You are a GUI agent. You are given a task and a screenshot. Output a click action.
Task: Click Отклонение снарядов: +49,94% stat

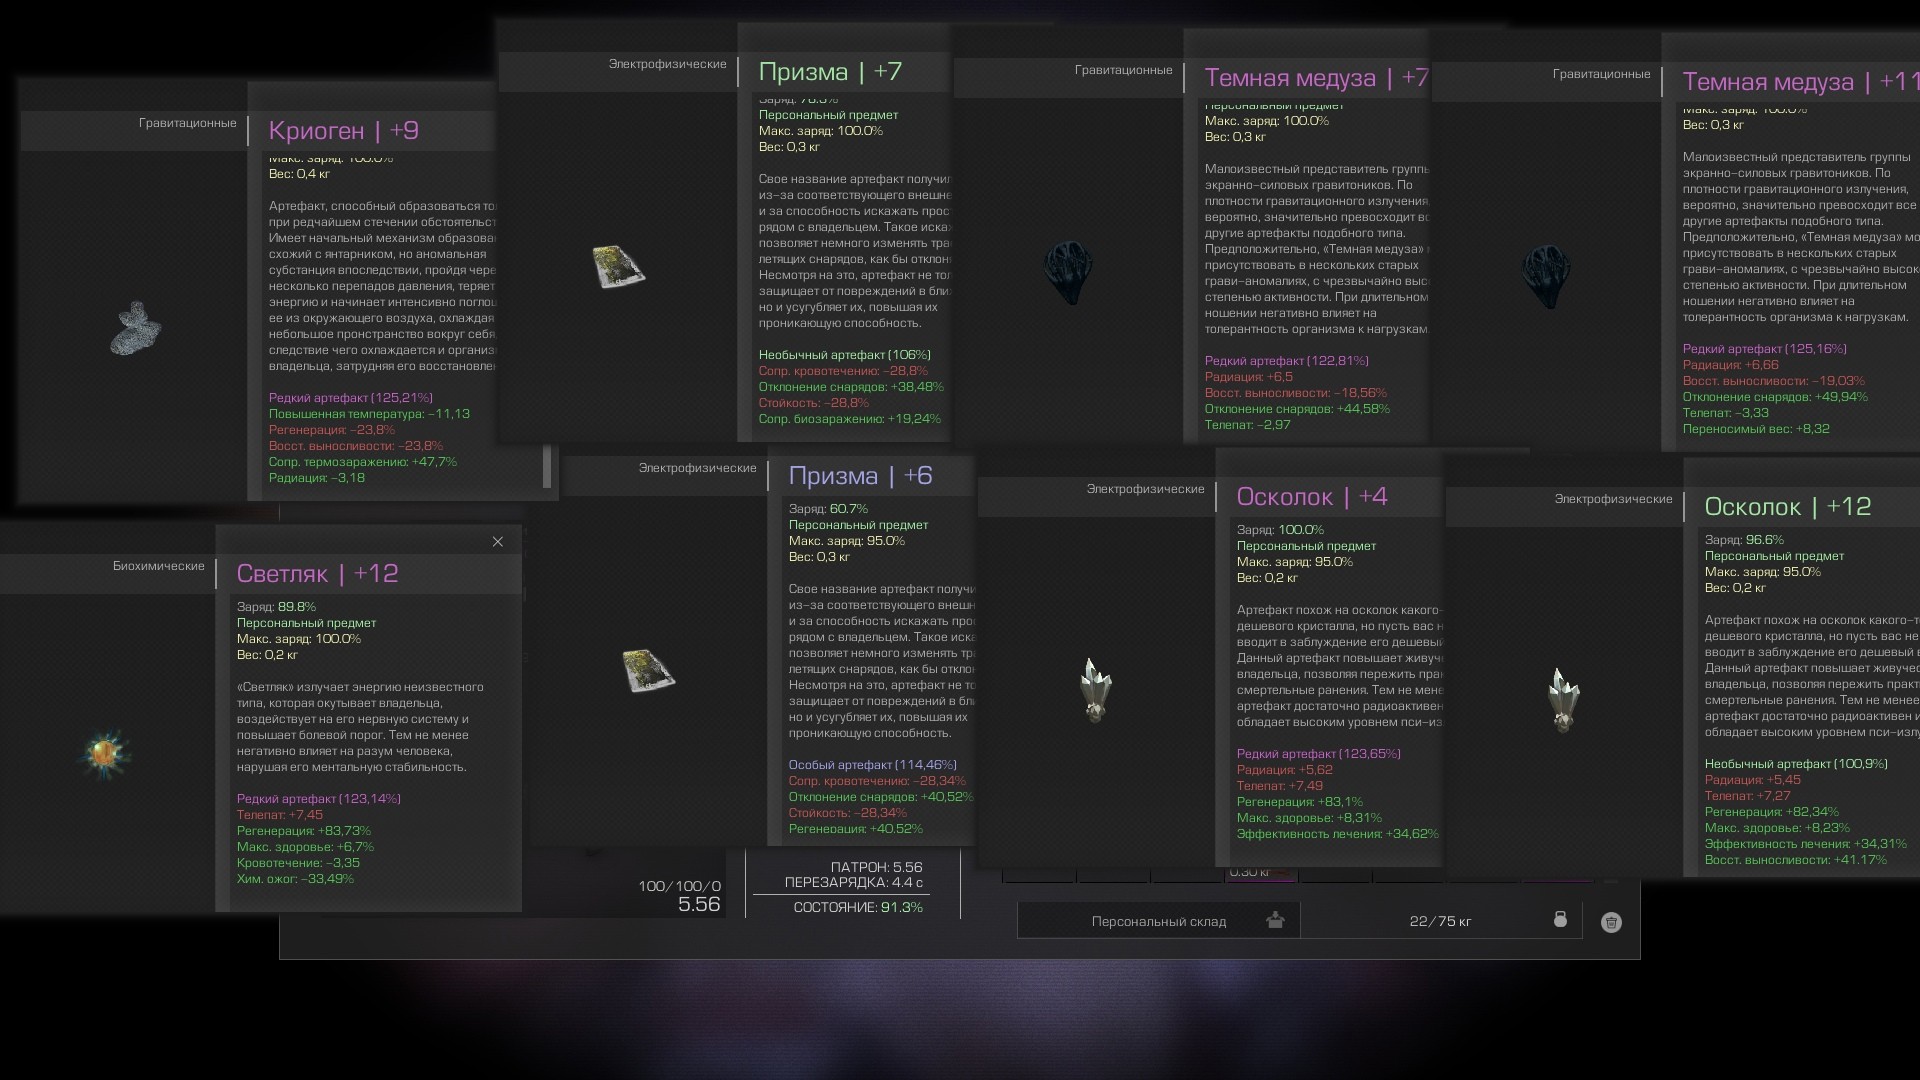click(1775, 397)
